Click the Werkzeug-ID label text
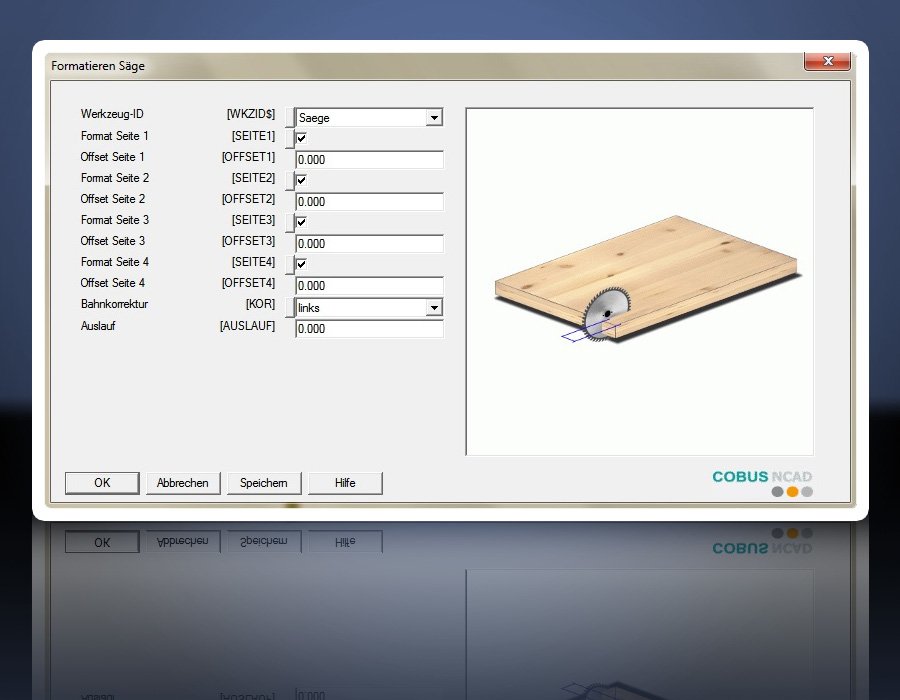The width and height of the screenshot is (900, 700). (112, 114)
